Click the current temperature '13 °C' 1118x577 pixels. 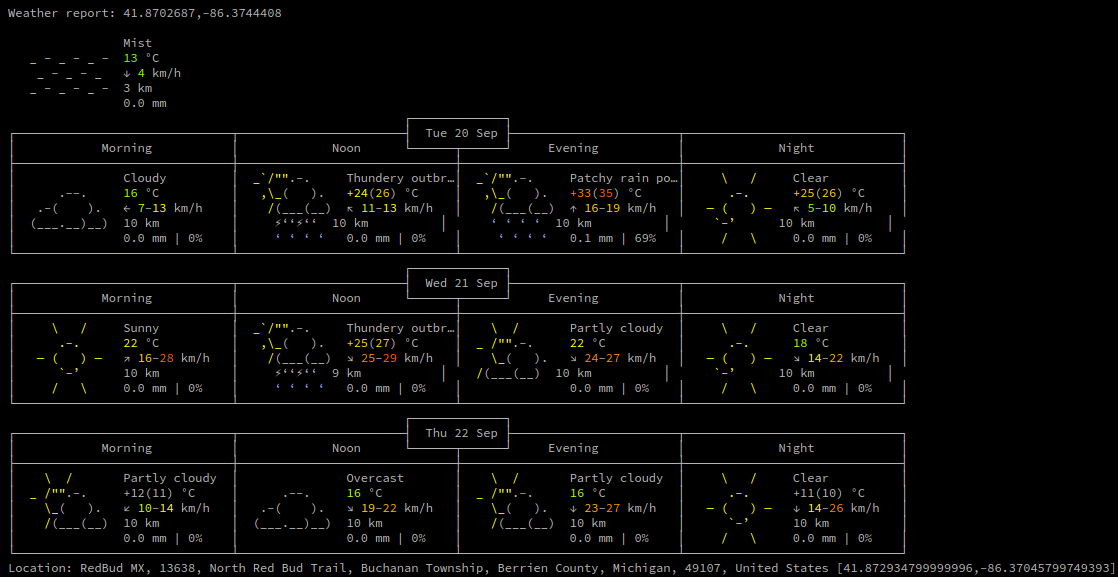(x=141, y=58)
